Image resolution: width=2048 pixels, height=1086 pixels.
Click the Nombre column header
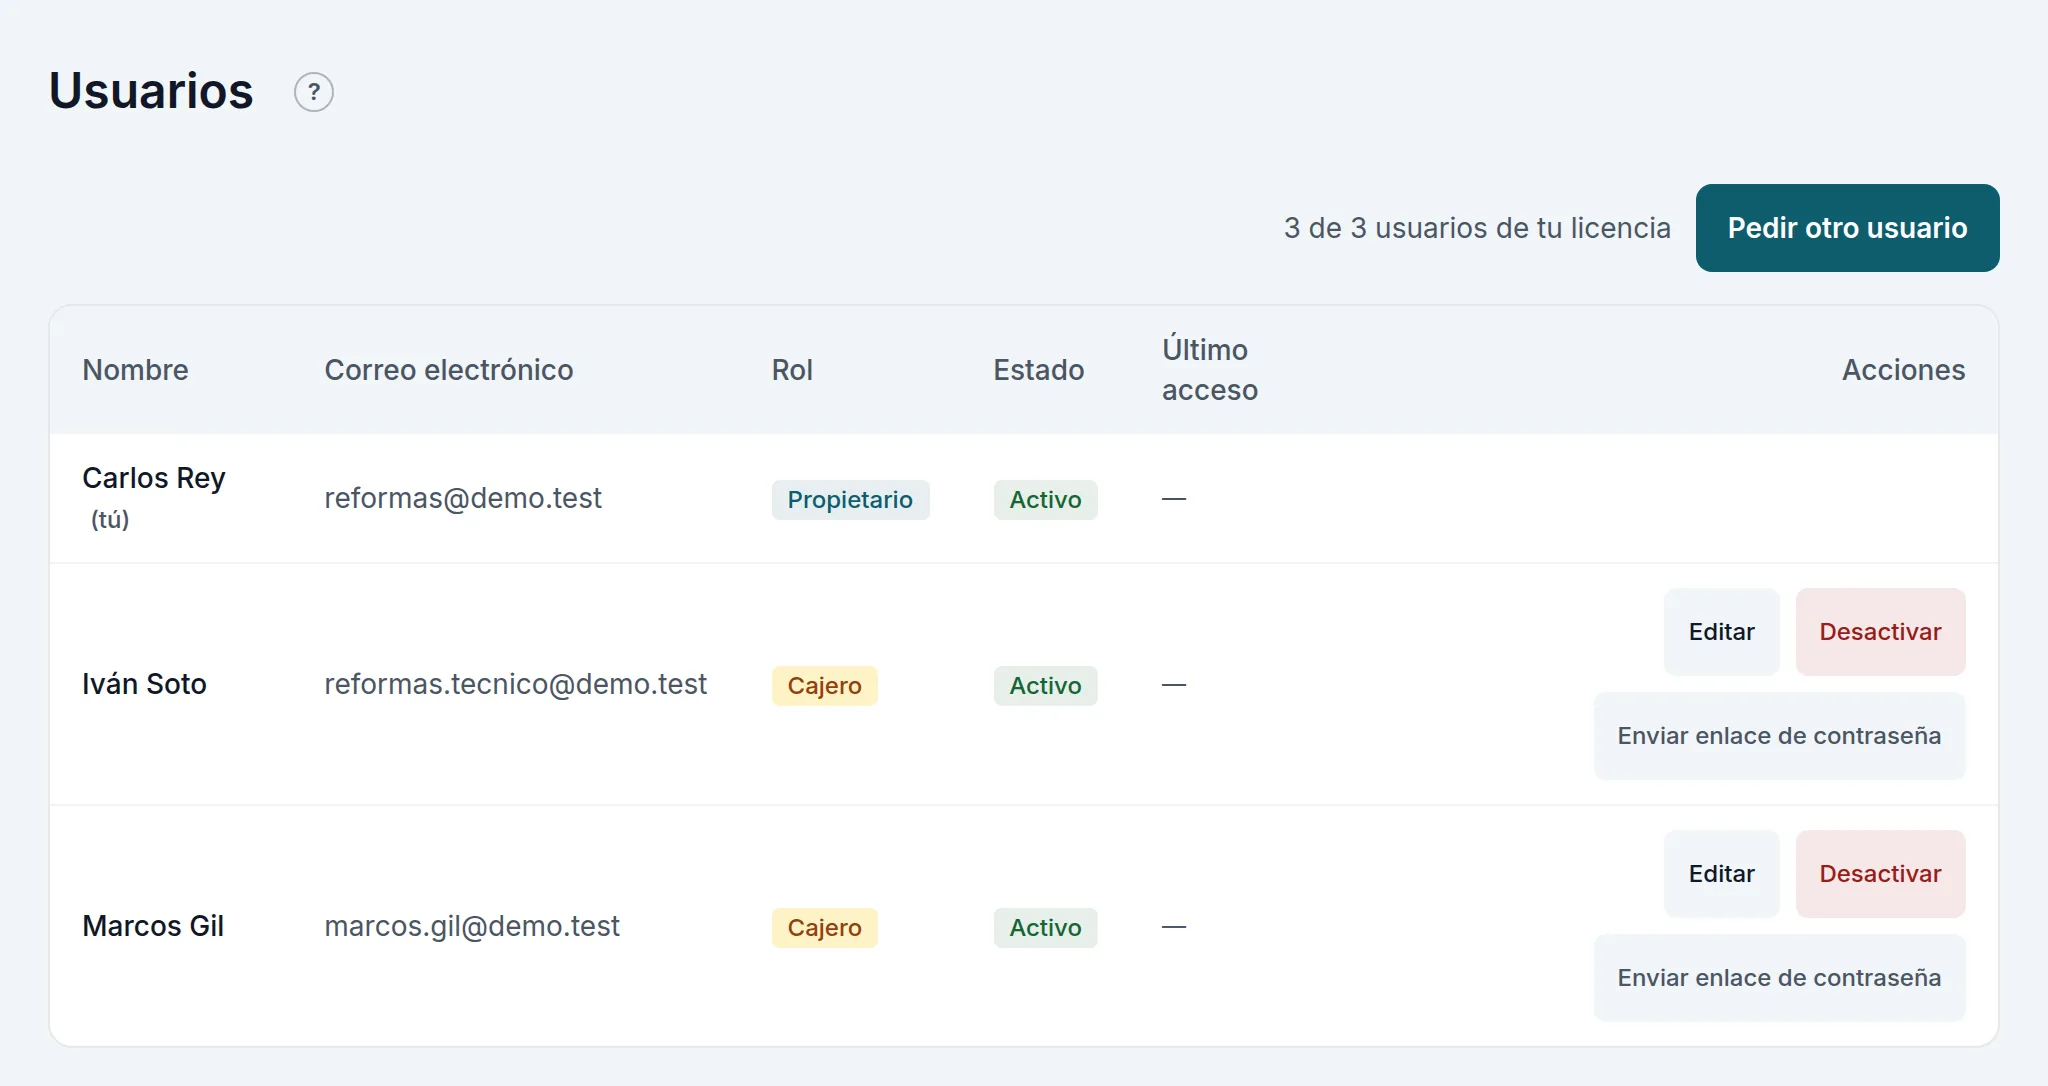135,370
